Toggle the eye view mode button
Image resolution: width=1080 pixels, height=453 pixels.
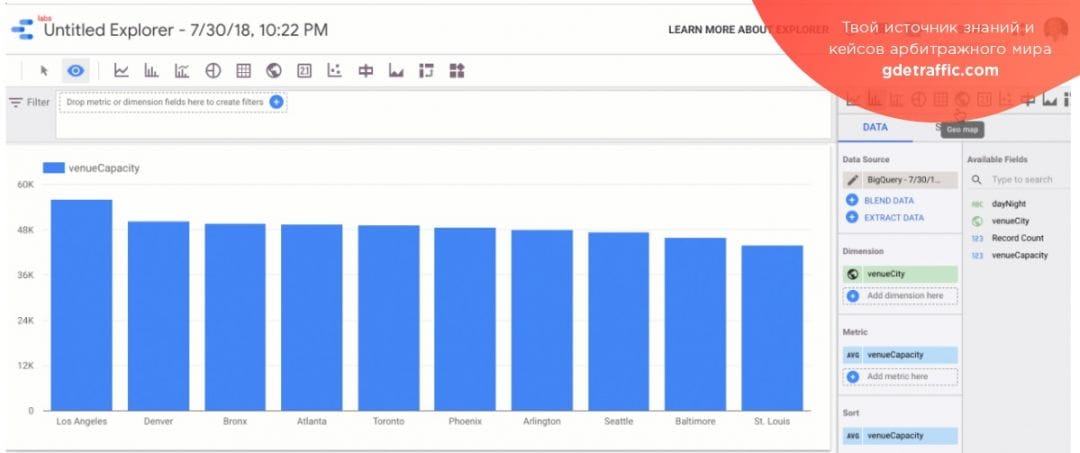(76, 70)
